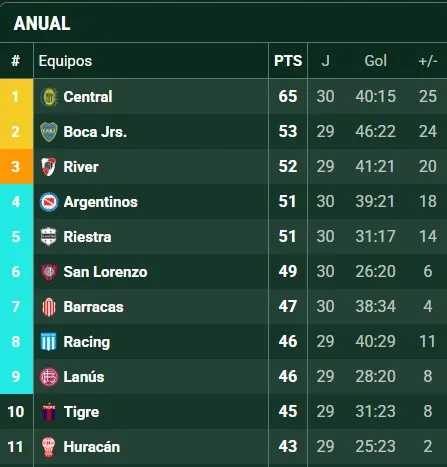This screenshot has height=467, width=447.
Task: Click the orange position 3 marker
Action: tap(16, 167)
